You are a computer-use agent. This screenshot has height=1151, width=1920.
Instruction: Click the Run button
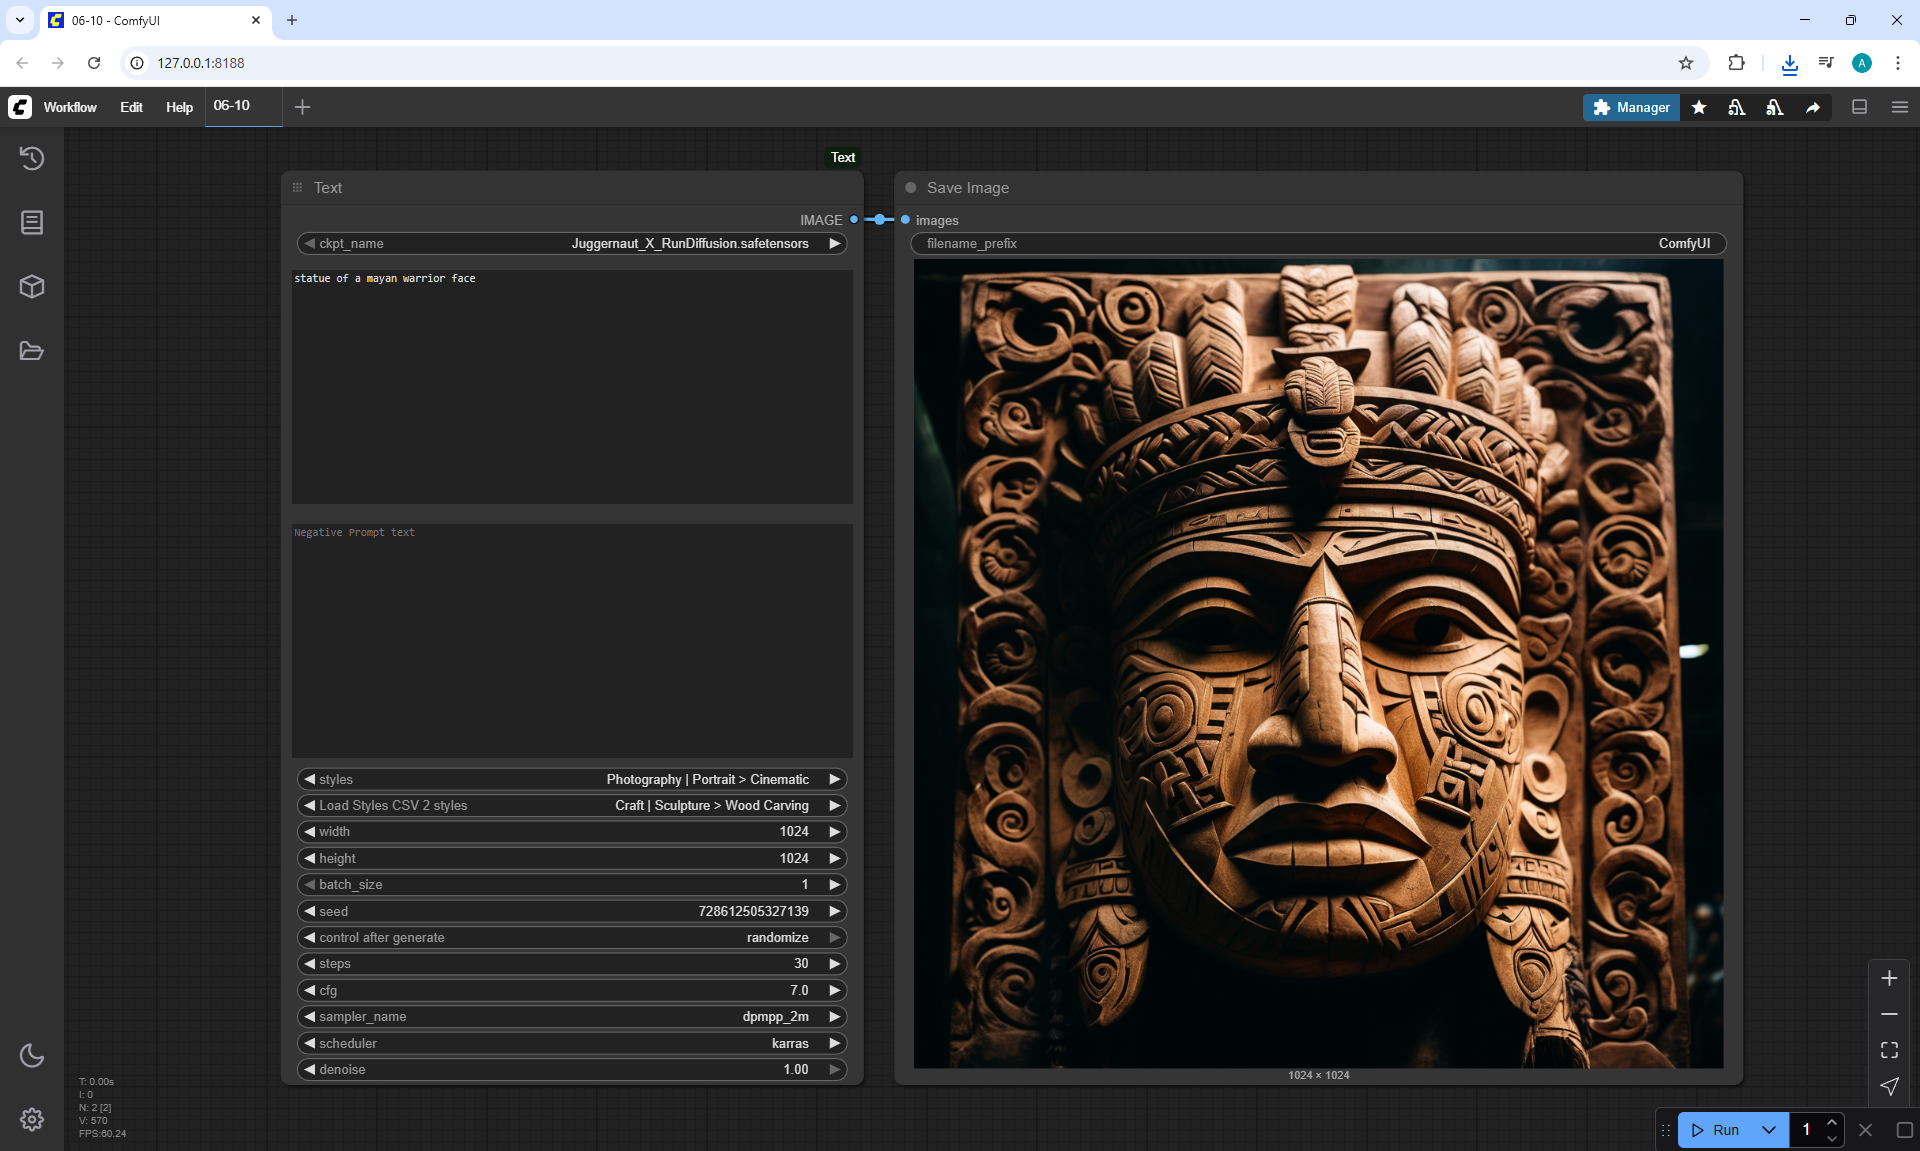1716,1130
